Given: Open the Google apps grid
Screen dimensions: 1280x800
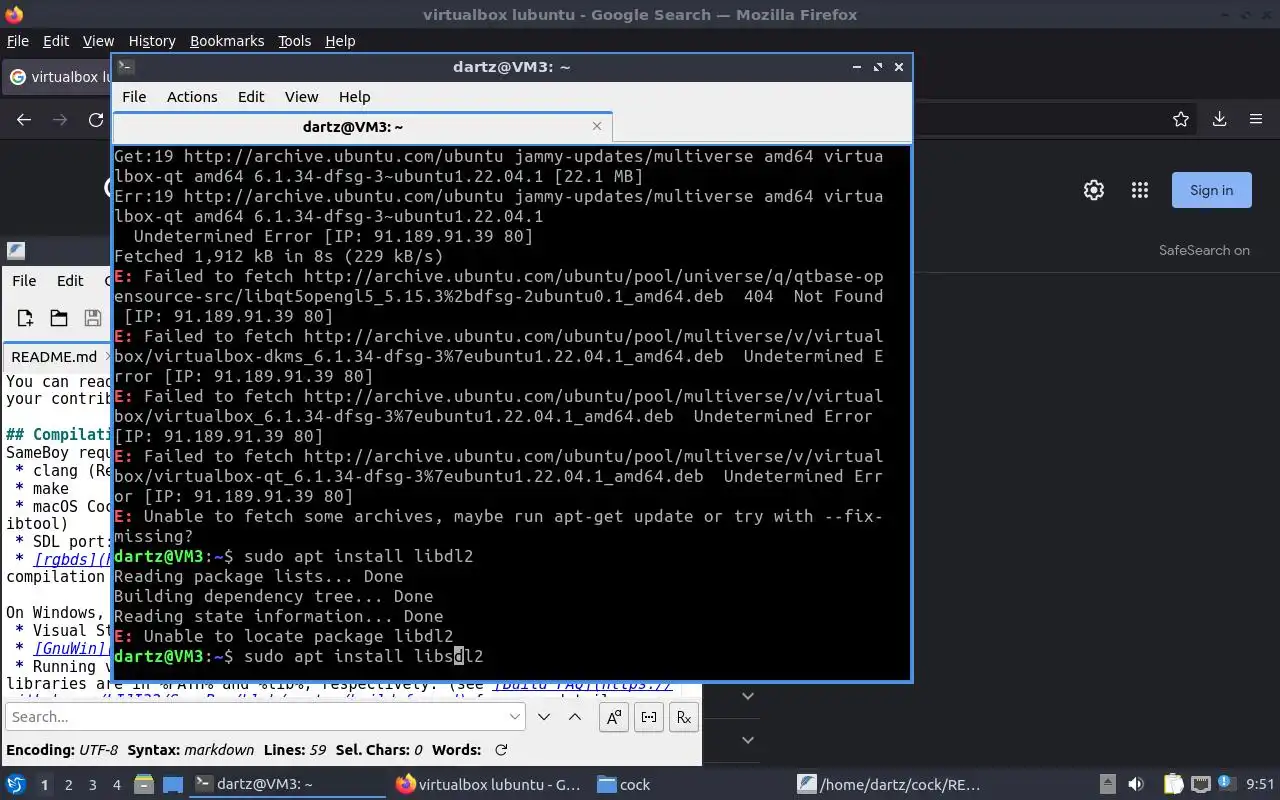Looking at the screenshot, I should click(x=1139, y=190).
